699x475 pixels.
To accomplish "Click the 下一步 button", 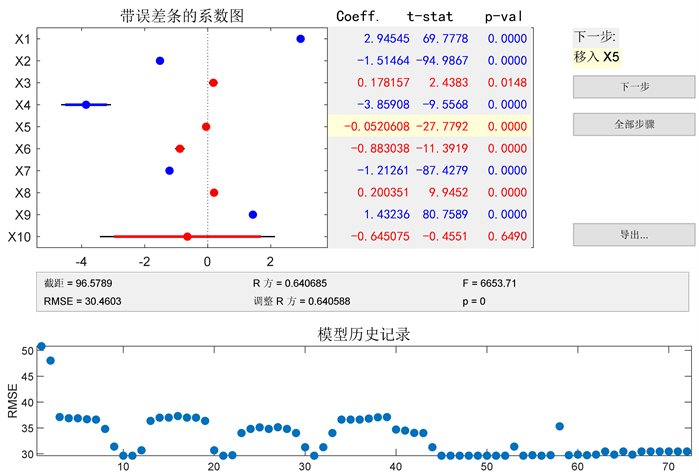I will pos(633,87).
